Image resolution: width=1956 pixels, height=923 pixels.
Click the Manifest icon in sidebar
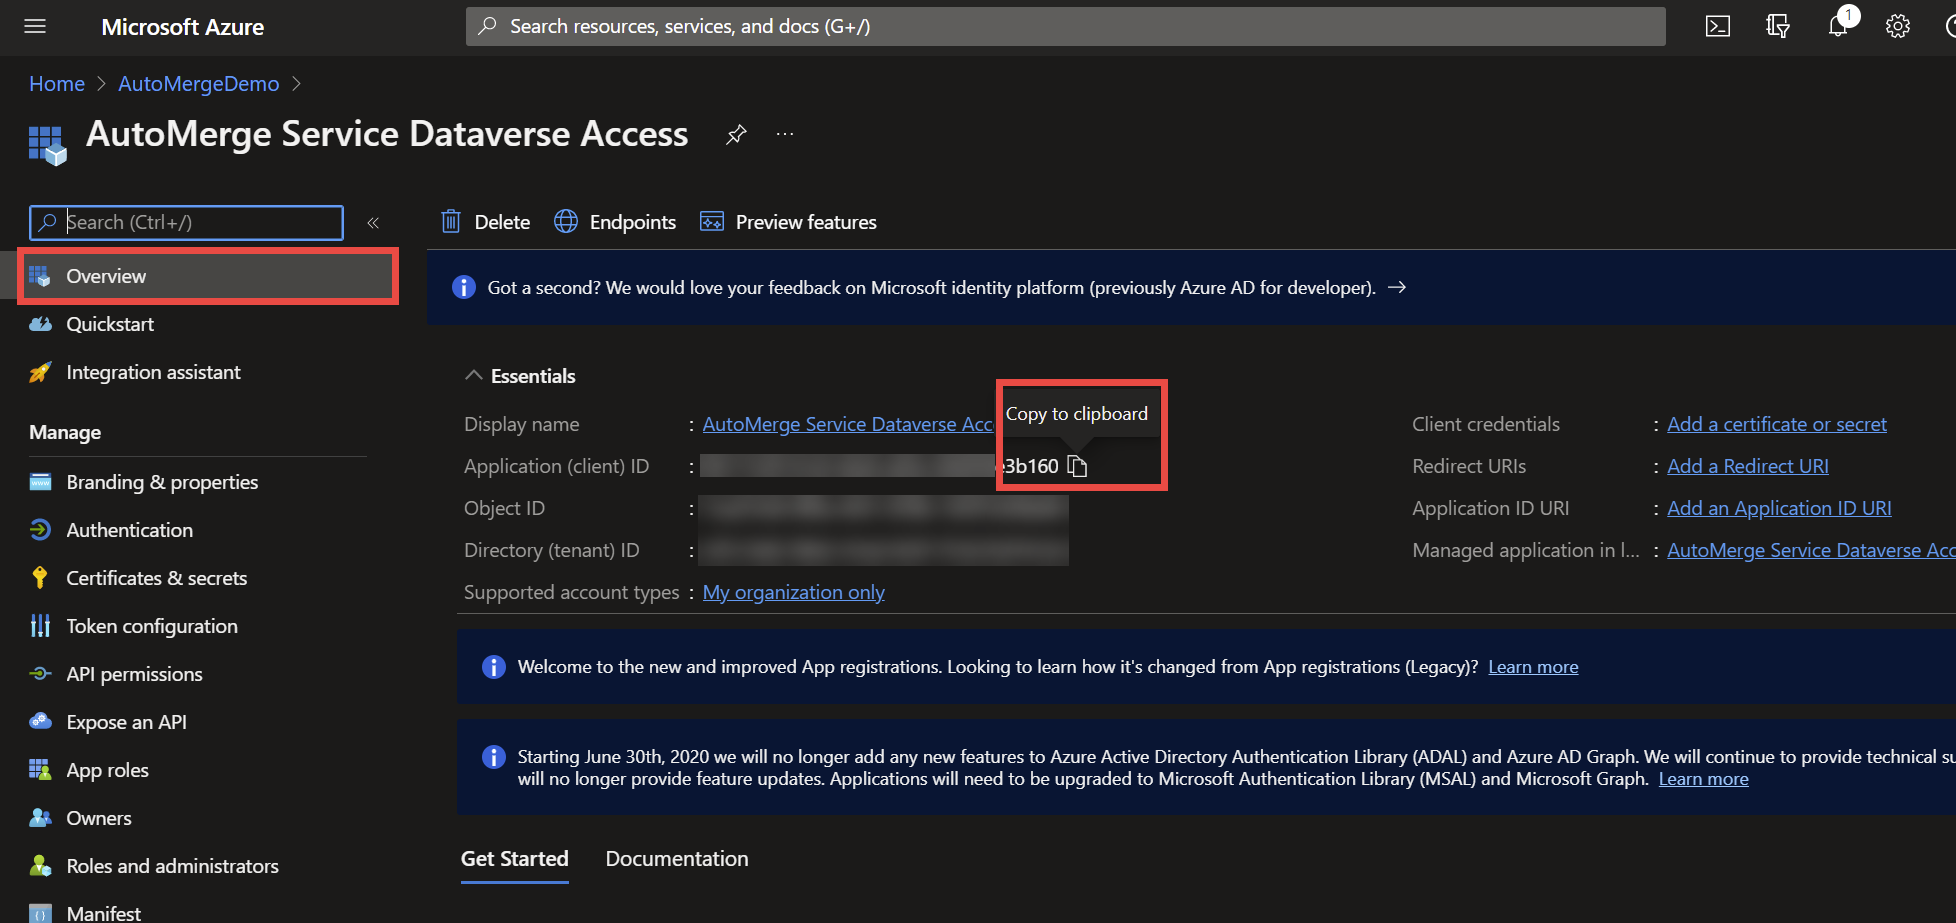click(40, 913)
